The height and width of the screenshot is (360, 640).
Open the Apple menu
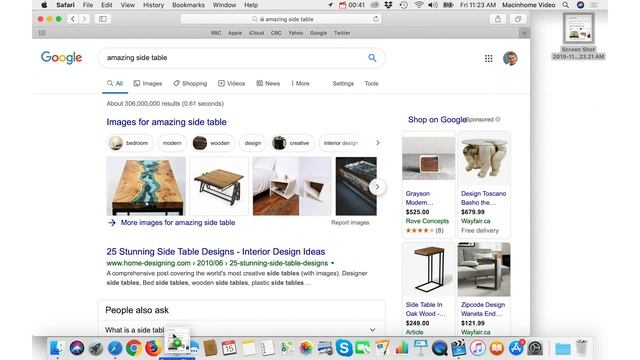[44, 5]
